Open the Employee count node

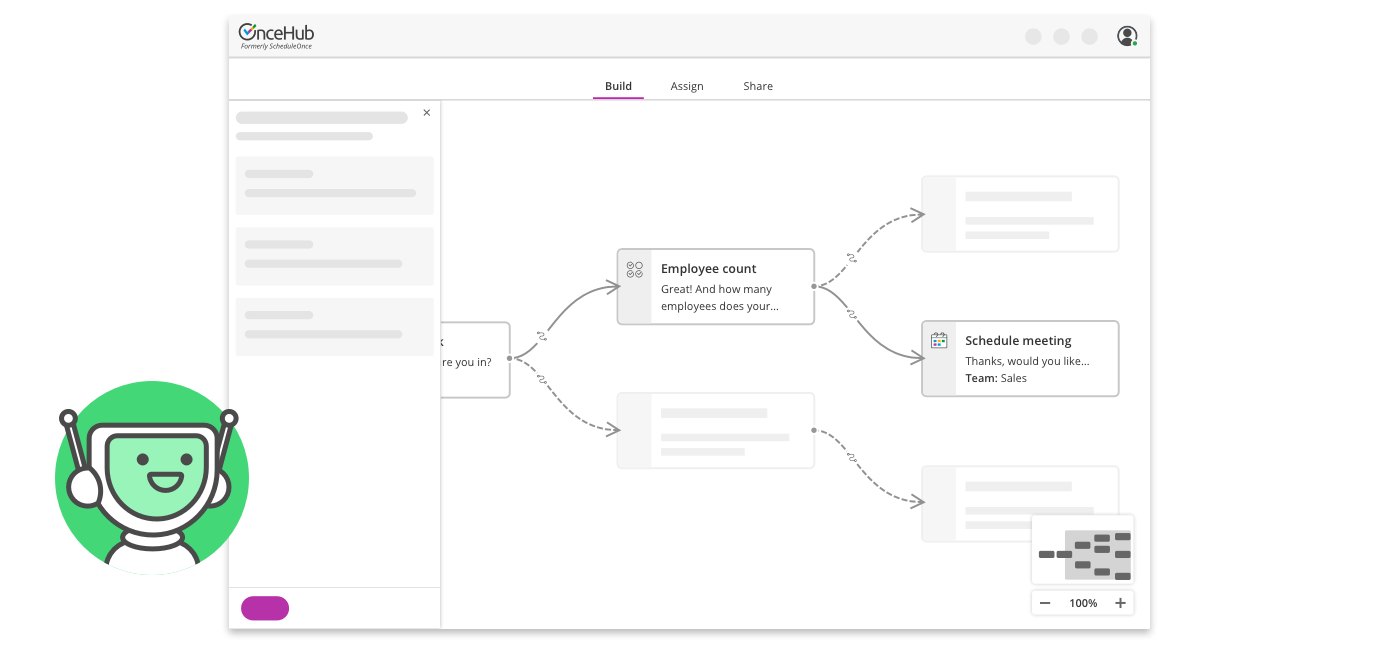[730, 287]
